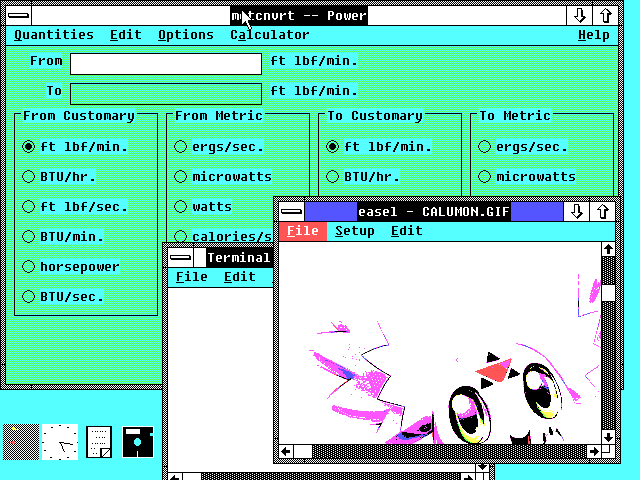
Task: Open the minimized gray game icon on desktop
Action: coord(21,442)
